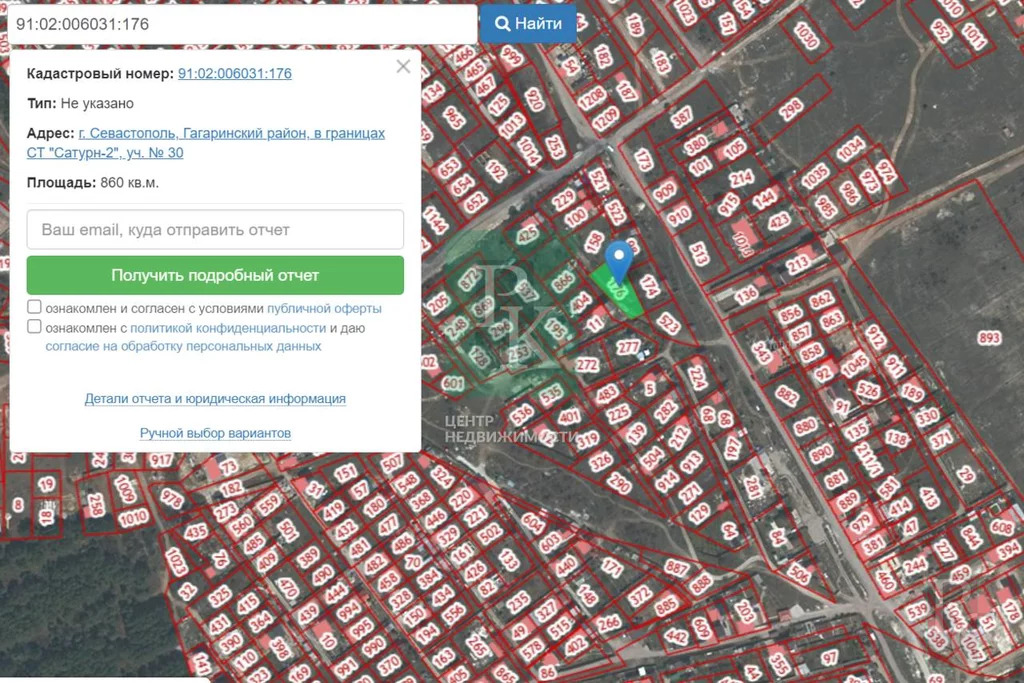Click the email input for the report

tap(215, 229)
